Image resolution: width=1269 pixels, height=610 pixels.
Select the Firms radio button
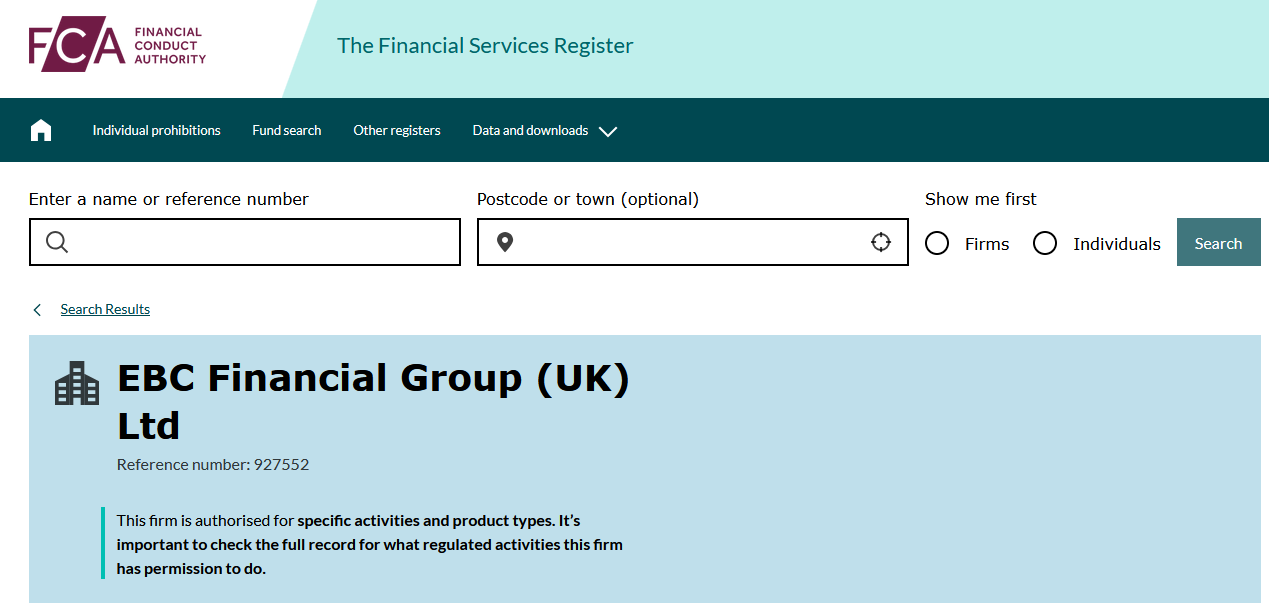(937, 244)
